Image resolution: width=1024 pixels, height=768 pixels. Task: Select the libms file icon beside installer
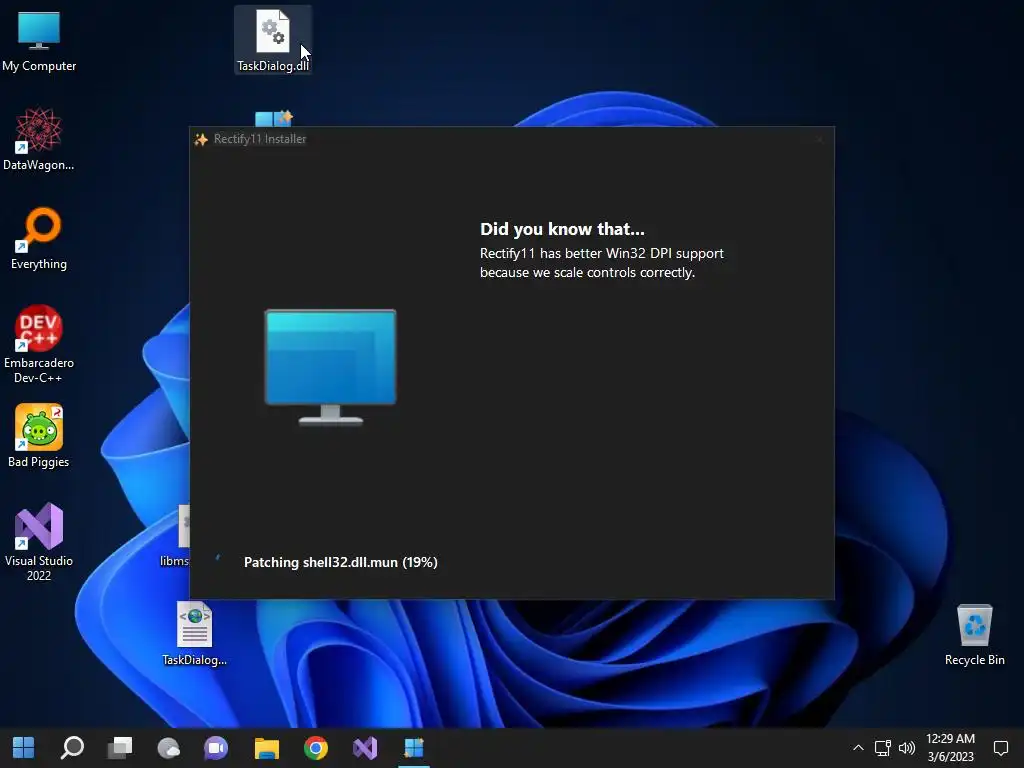click(176, 536)
